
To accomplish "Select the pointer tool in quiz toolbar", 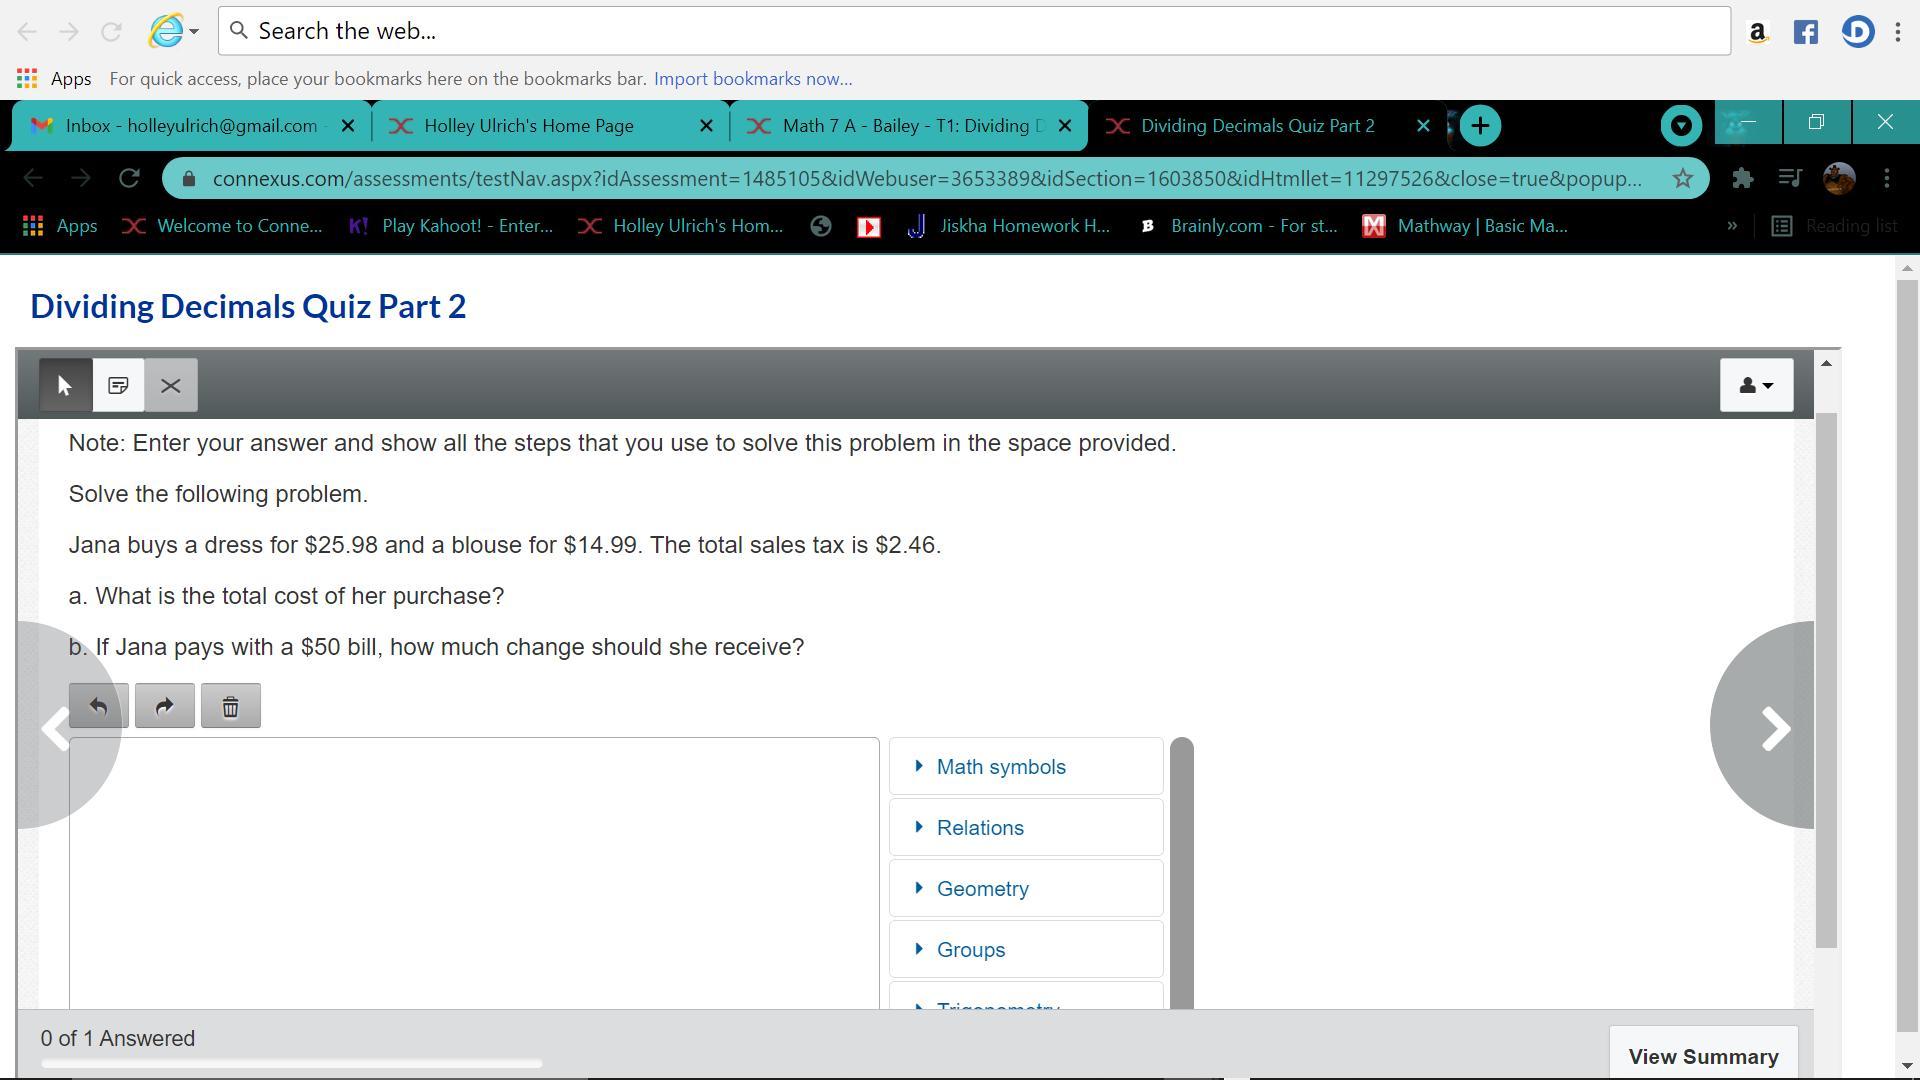I will click(x=66, y=385).
